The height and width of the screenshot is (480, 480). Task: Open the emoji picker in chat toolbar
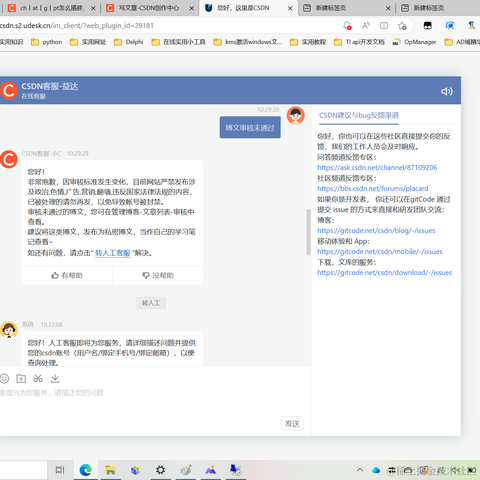click(x=4, y=378)
